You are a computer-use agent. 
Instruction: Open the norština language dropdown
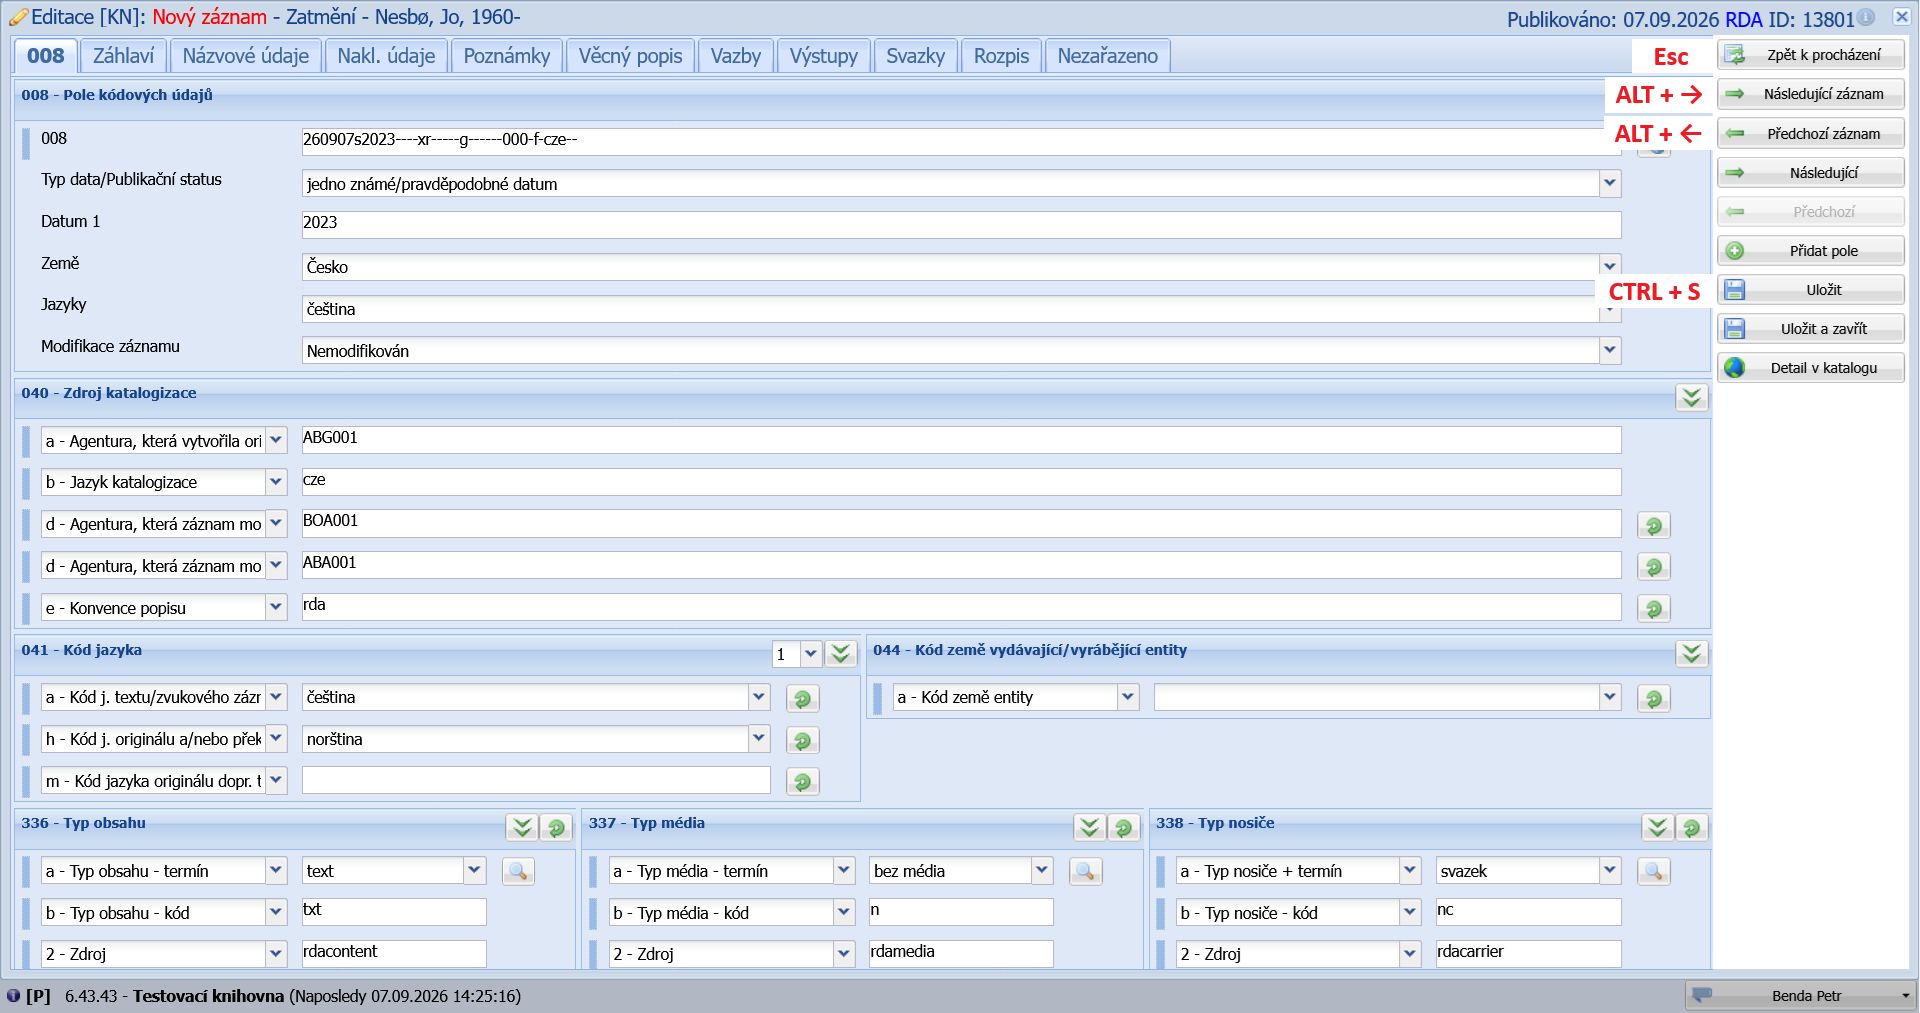(x=759, y=739)
